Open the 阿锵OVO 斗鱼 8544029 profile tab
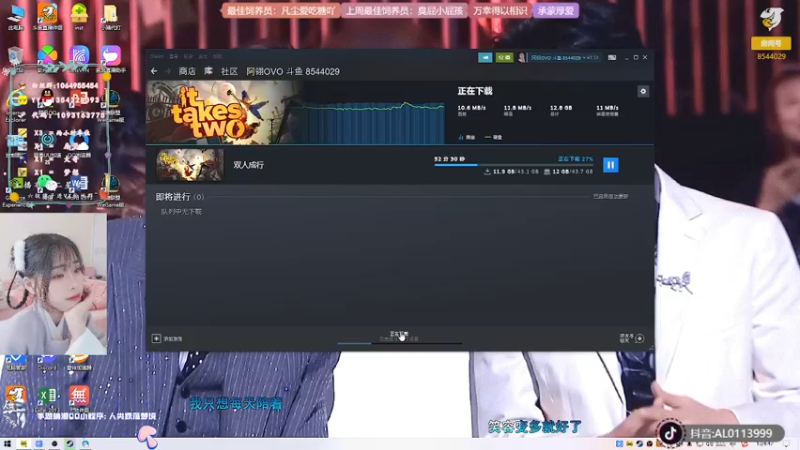The width and height of the screenshot is (800, 450). point(293,71)
